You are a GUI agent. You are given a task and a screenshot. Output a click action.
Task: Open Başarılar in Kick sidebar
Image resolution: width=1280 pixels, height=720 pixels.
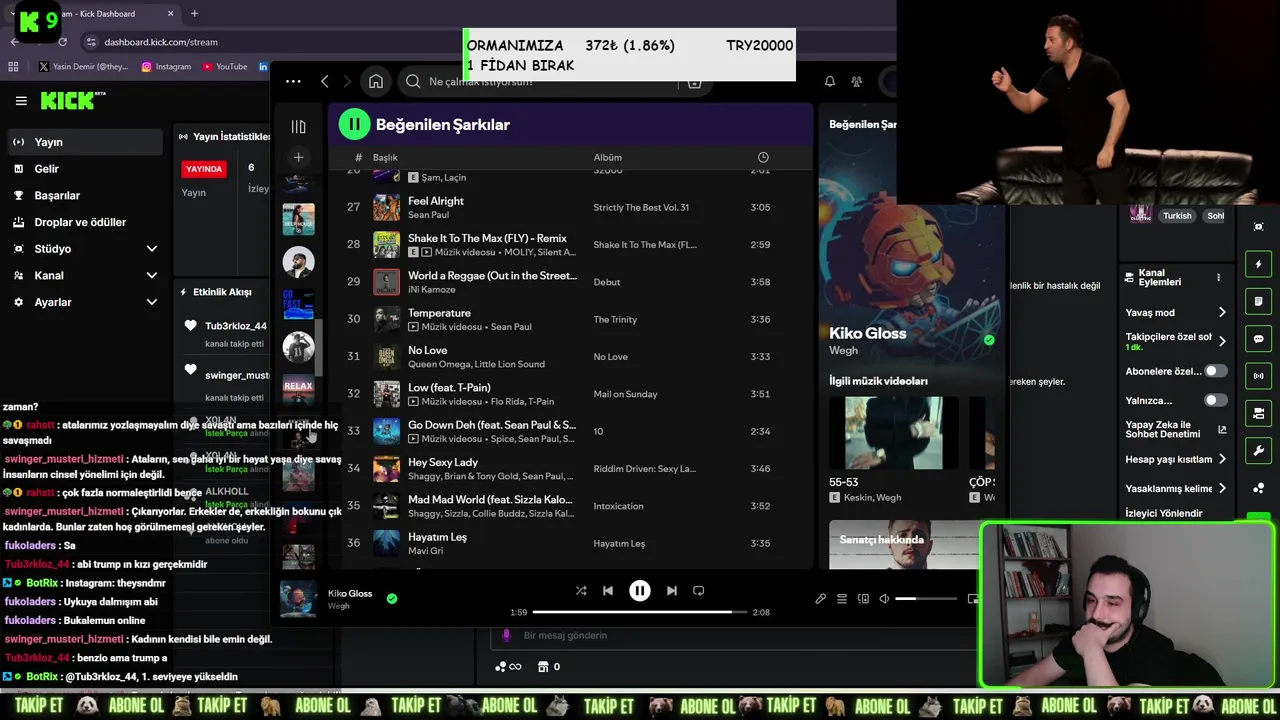click(x=84, y=195)
